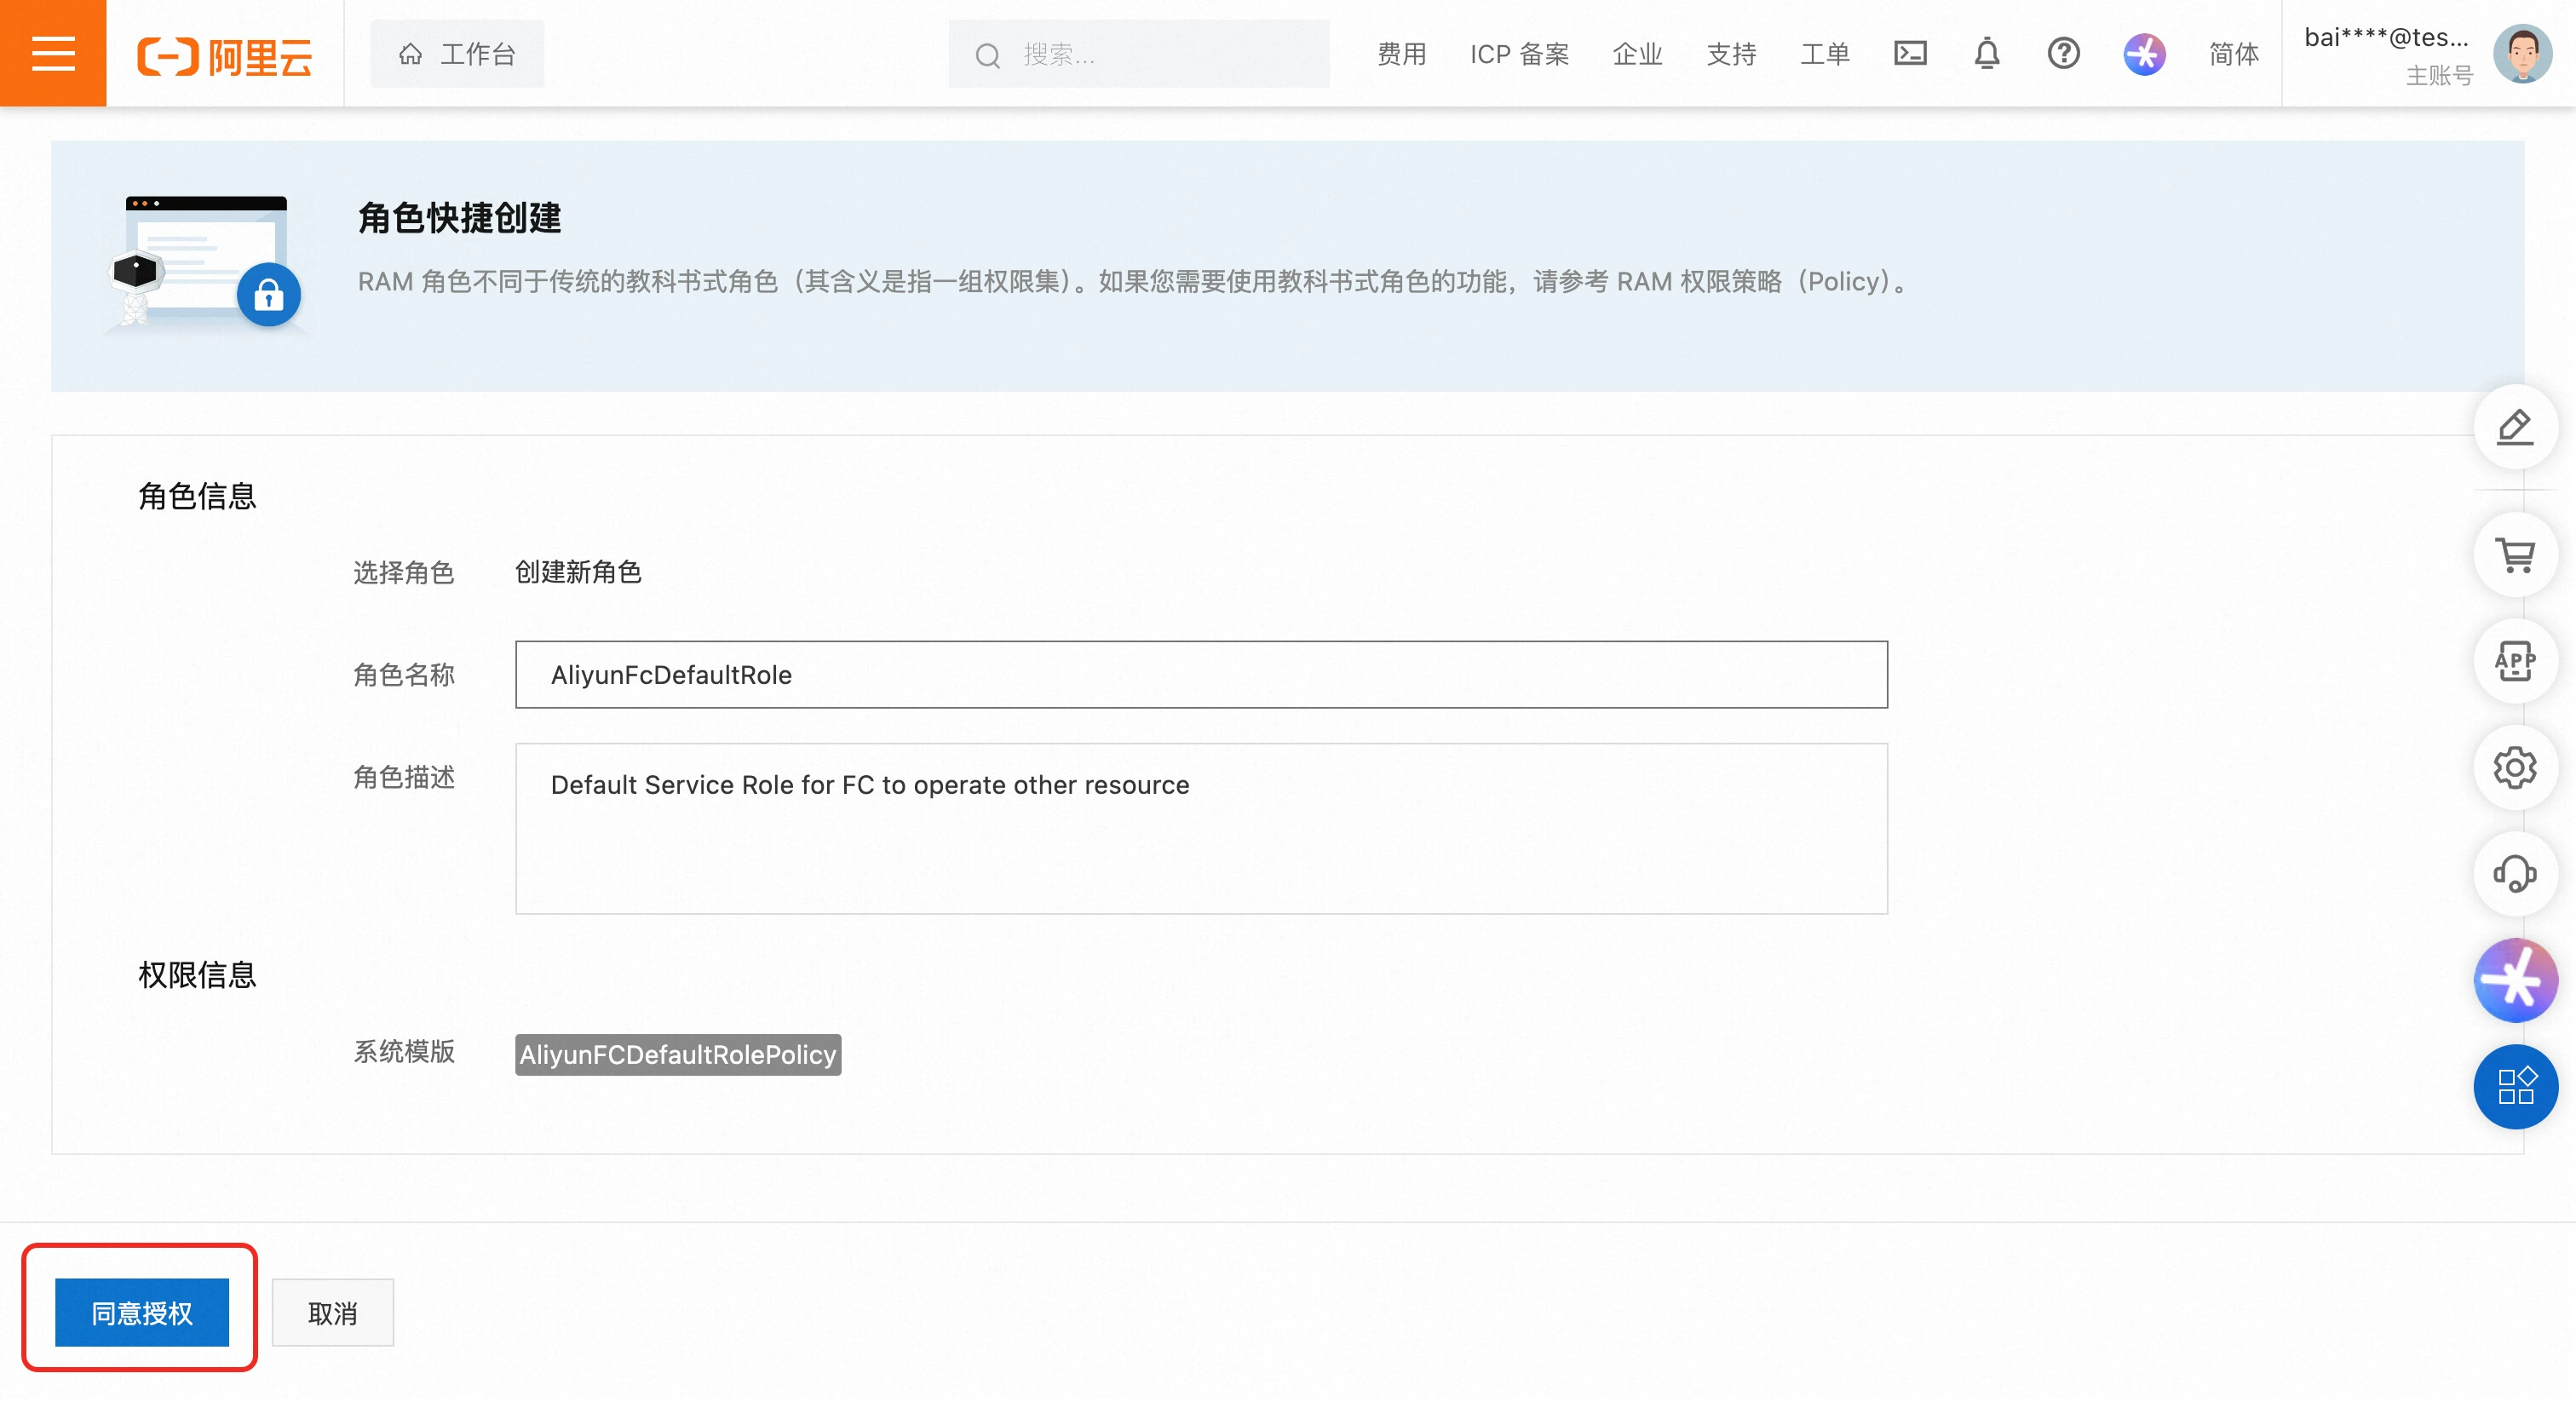Click the search magnifier icon

click(x=987, y=55)
